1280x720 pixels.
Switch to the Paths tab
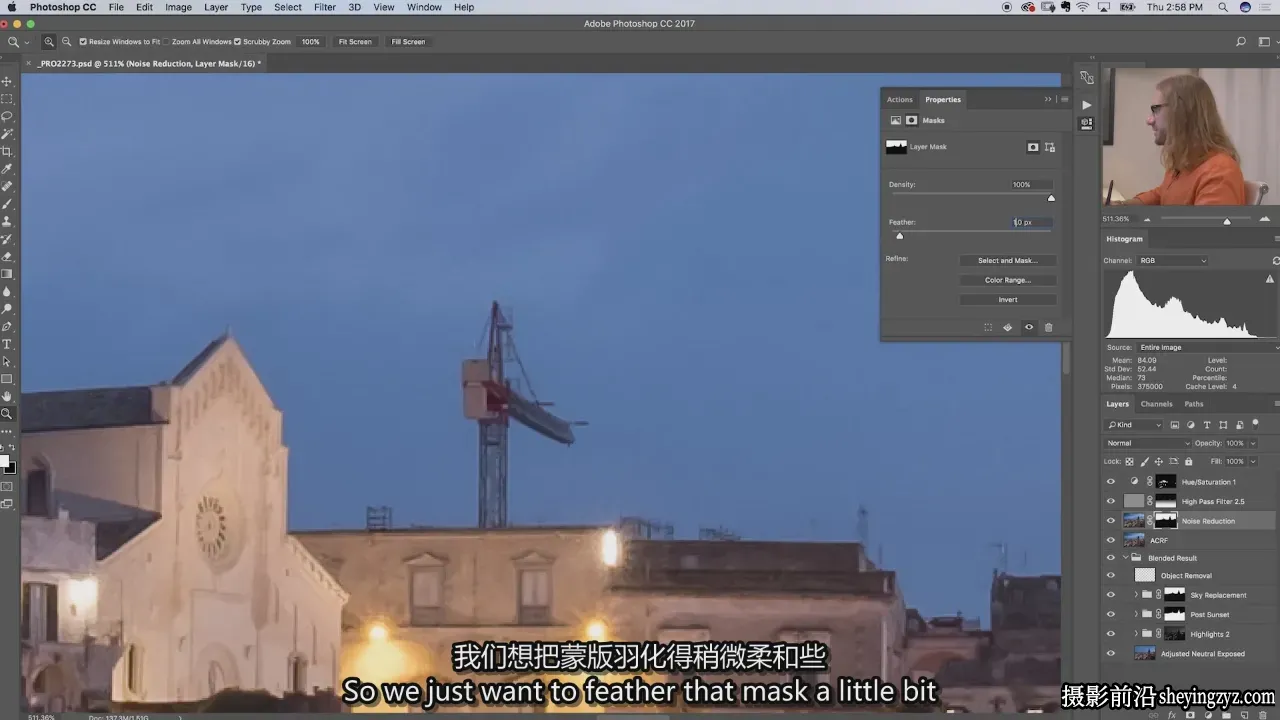(1194, 404)
